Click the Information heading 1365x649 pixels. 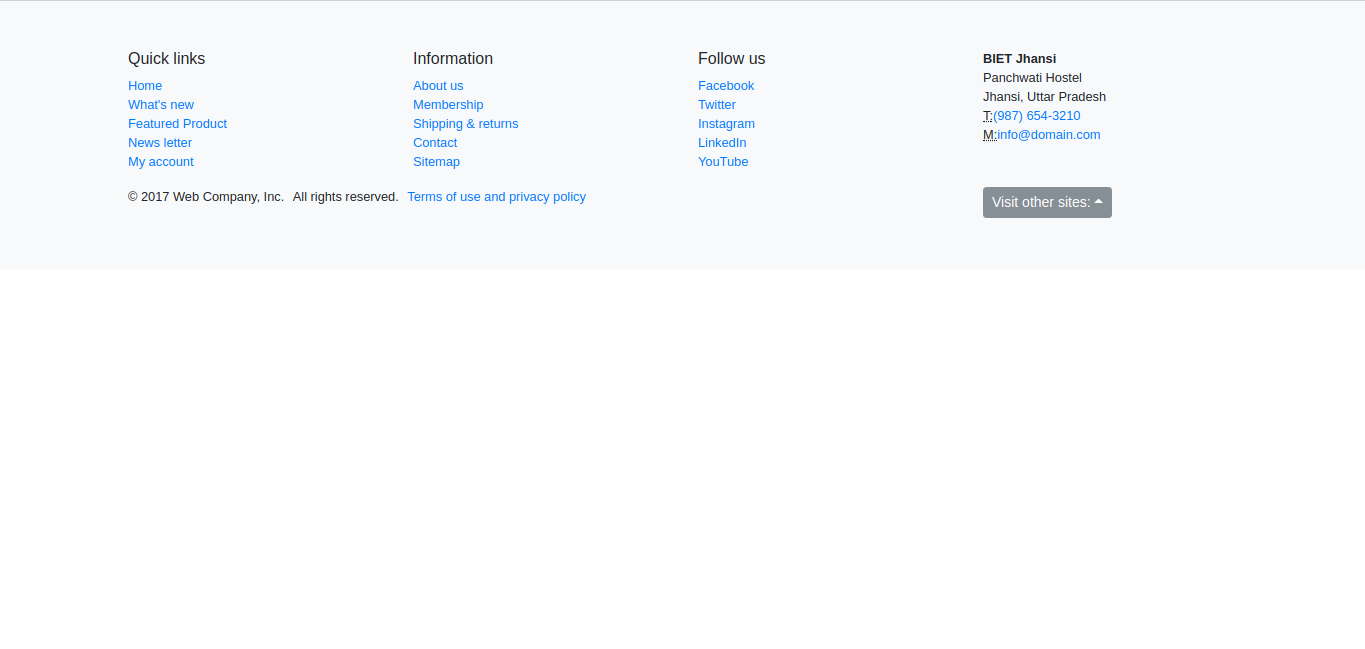[453, 59]
